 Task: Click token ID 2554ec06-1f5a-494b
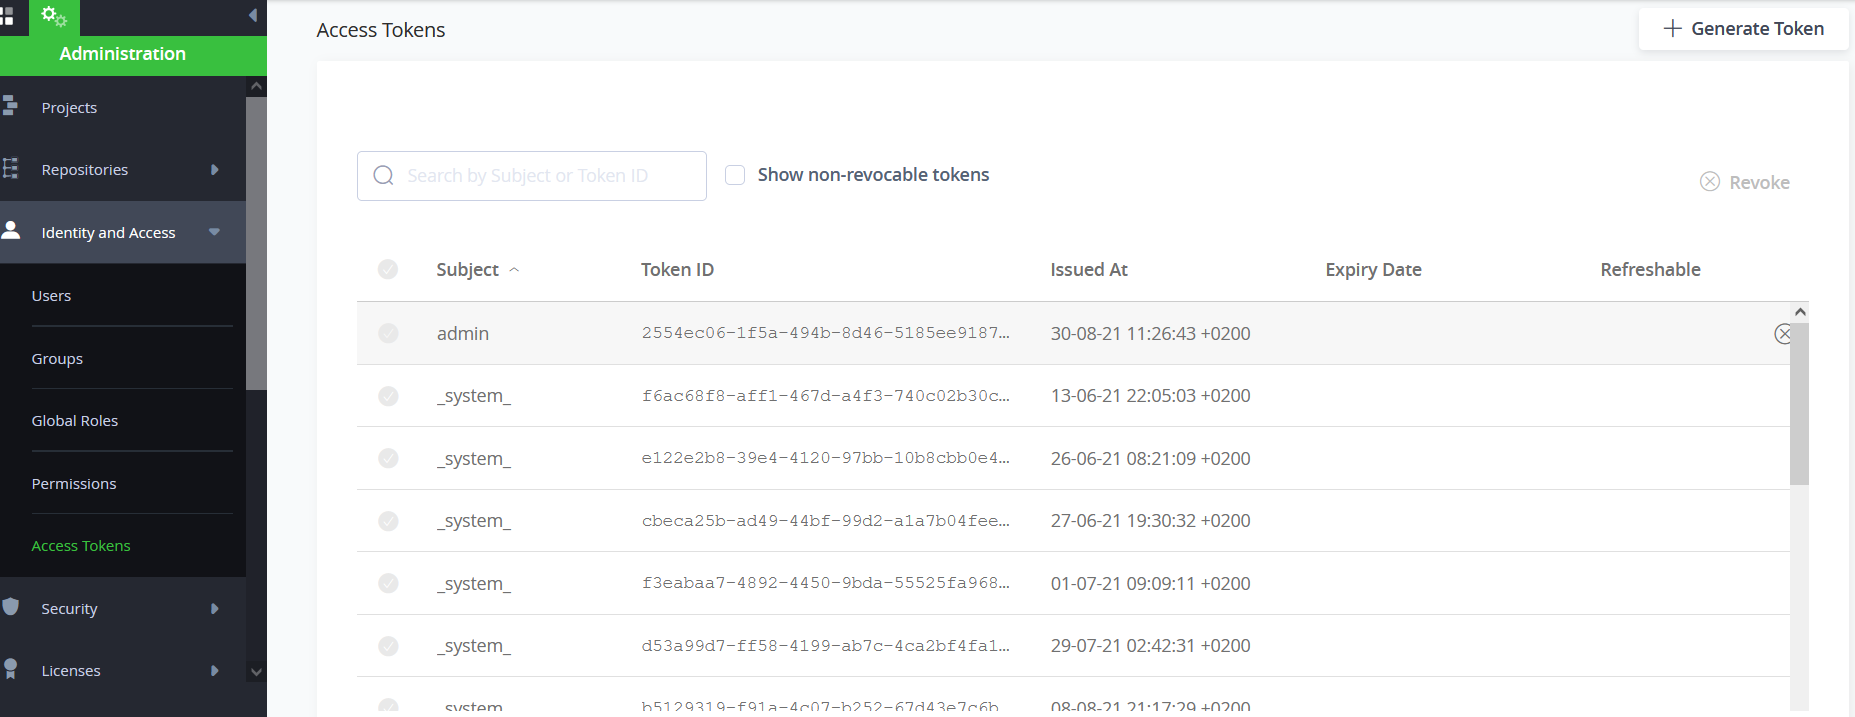tap(825, 333)
